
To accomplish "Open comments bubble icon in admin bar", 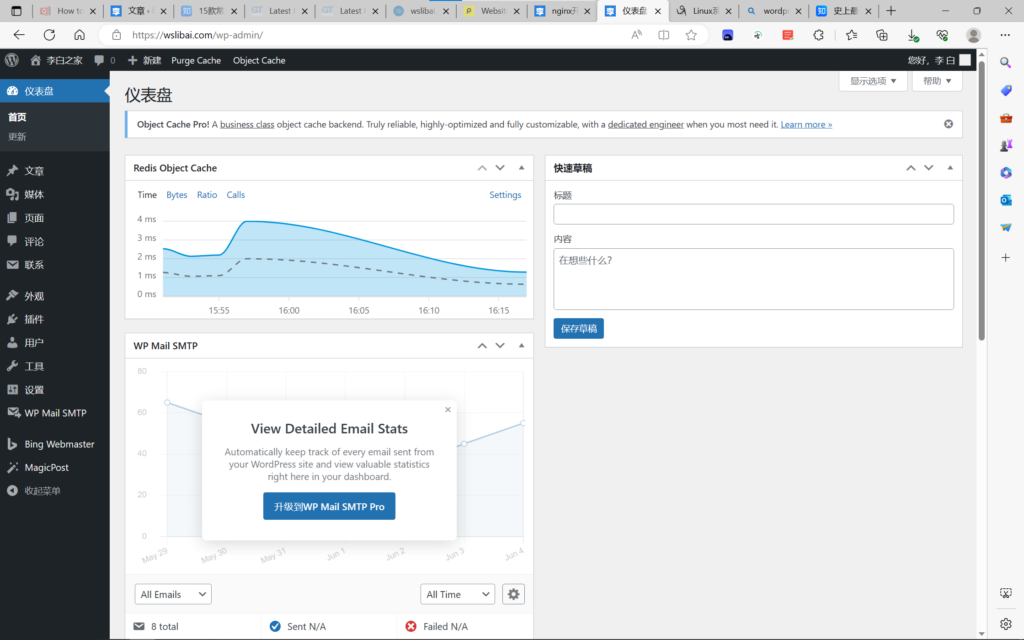I will pos(100,60).
